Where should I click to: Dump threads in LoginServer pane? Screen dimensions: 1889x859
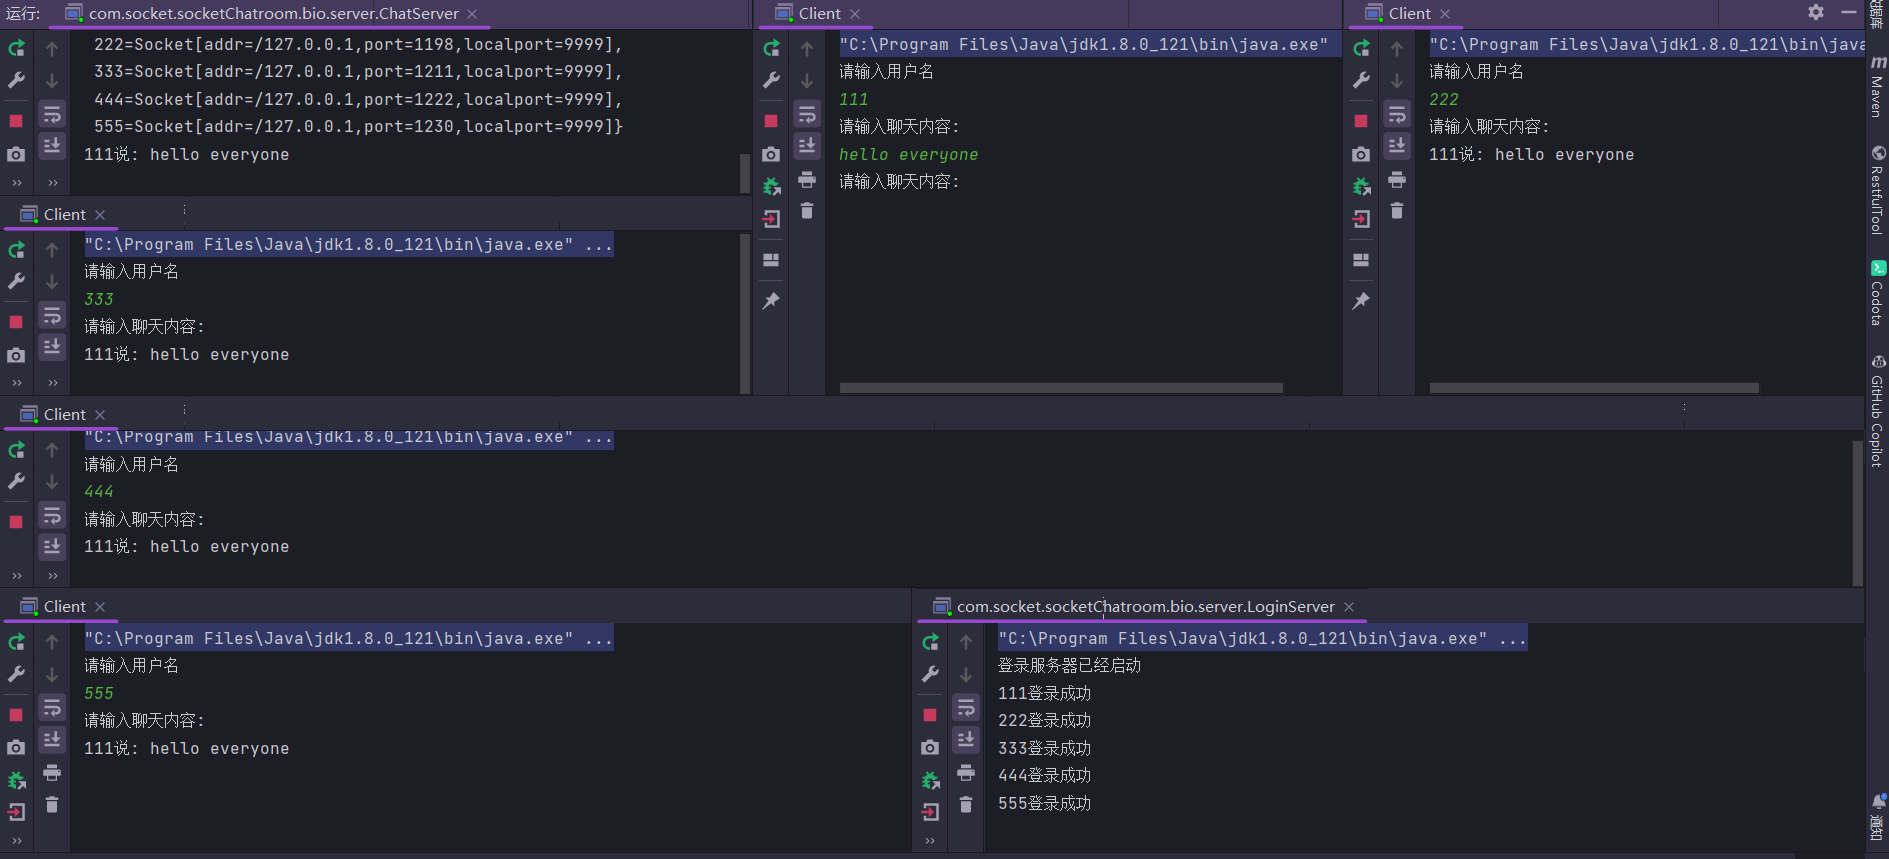(x=930, y=747)
